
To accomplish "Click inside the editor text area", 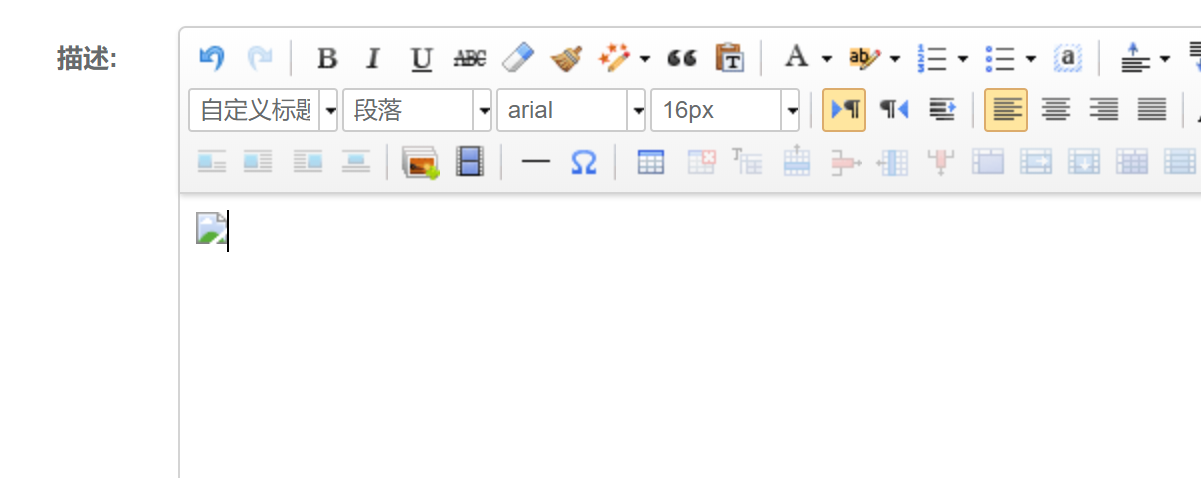I will point(690,336).
